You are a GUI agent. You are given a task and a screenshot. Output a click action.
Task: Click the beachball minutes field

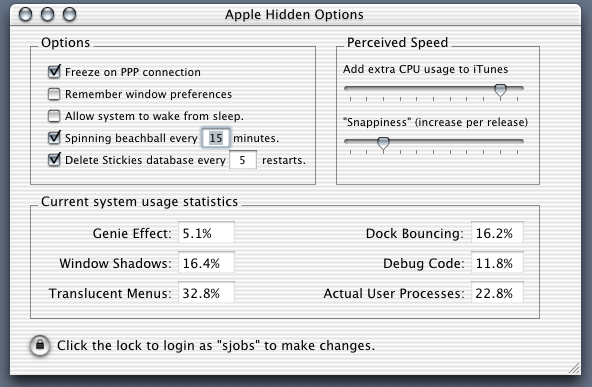click(216, 138)
